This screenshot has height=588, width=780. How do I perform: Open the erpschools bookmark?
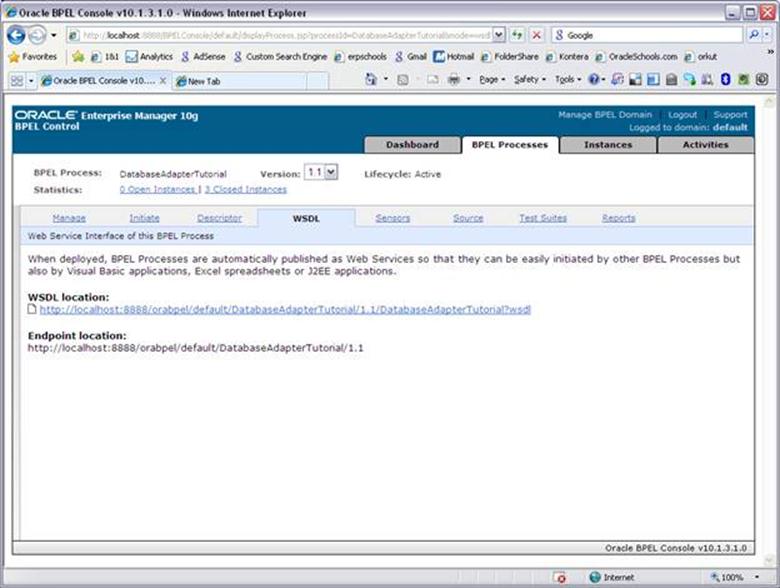pos(361,57)
